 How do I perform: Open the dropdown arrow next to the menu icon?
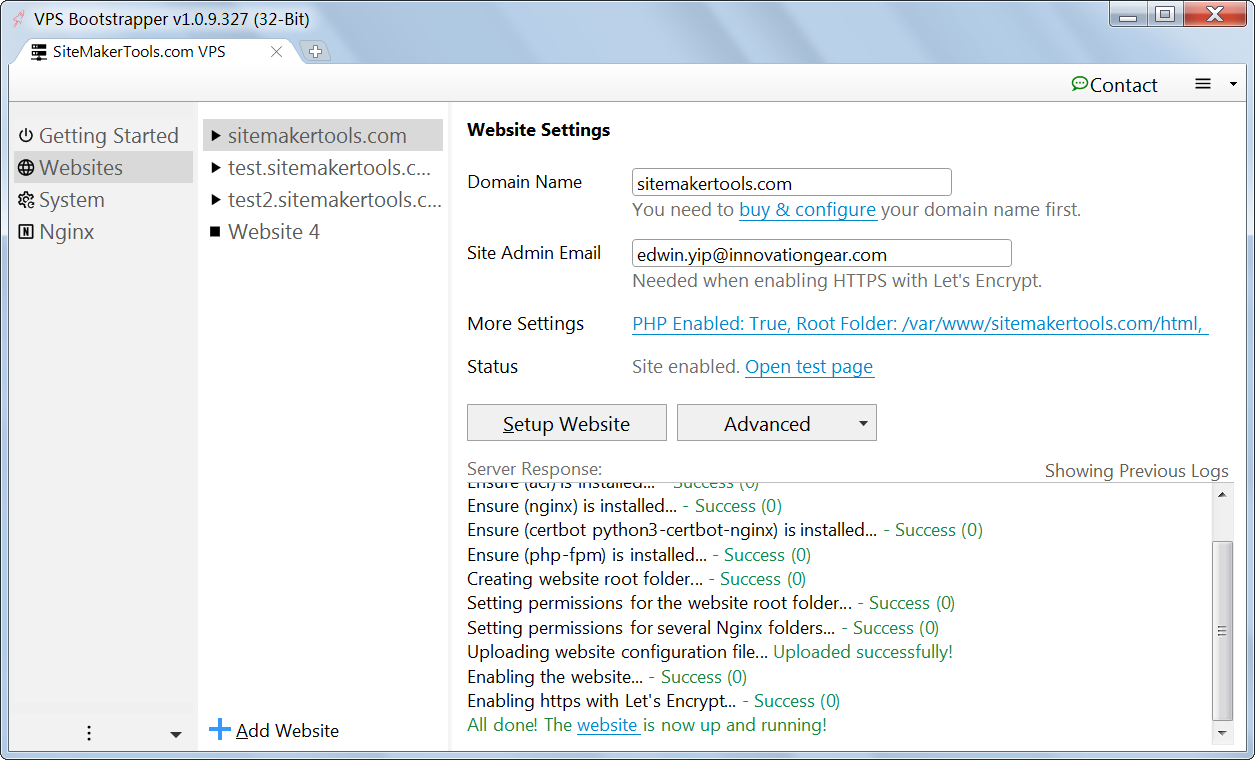(x=1232, y=85)
